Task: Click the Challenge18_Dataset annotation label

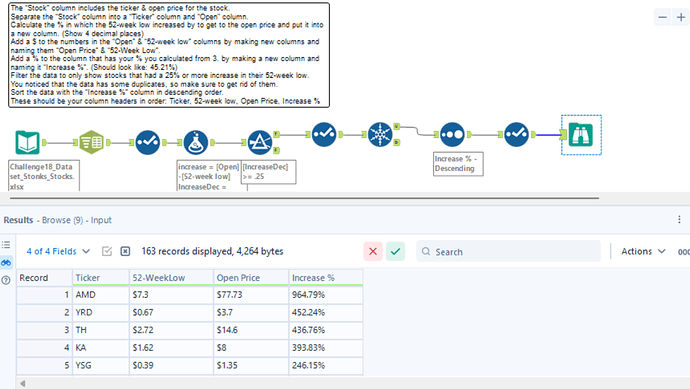Action: click(x=44, y=176)
